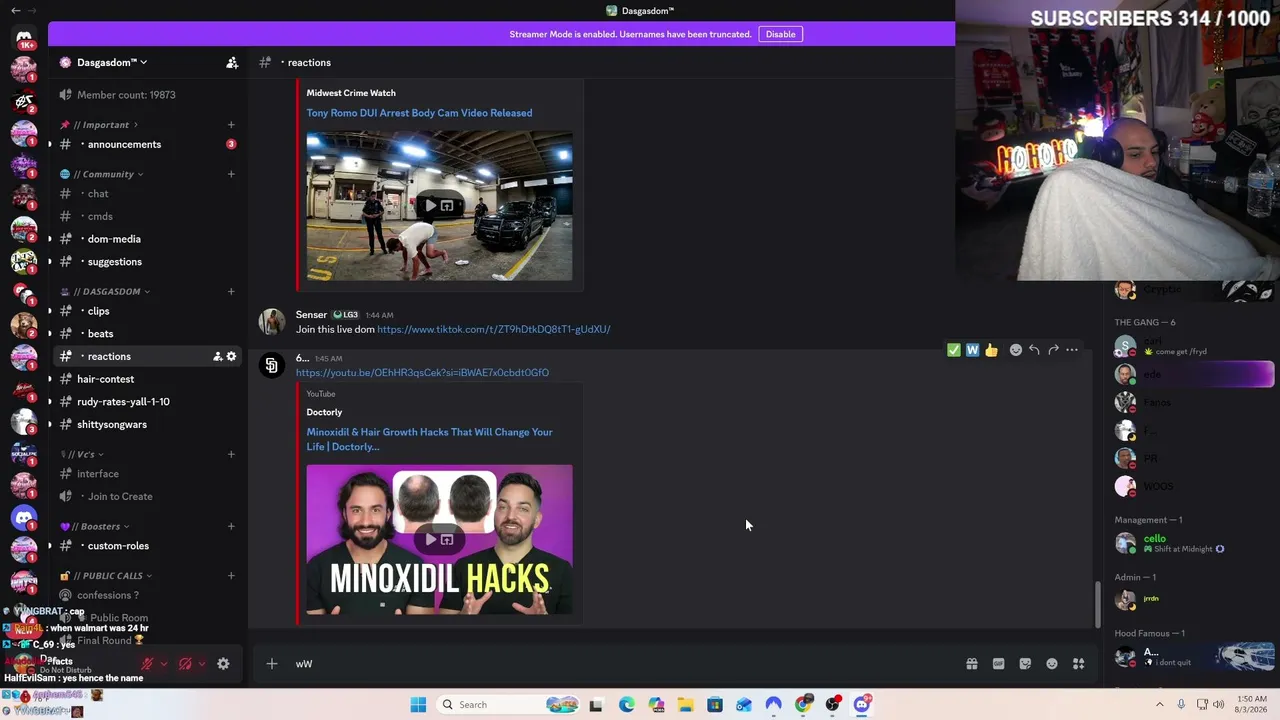This screenshot has width=1280, height=720.
Task: Open Microsoft Edge from the taskbar
Action: [626, 704]
